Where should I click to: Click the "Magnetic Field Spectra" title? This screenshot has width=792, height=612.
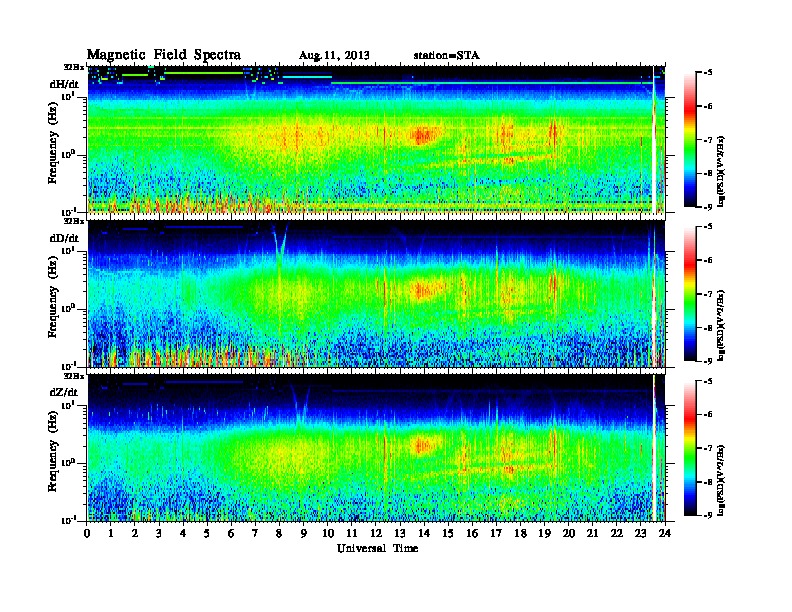pos(164,55)
